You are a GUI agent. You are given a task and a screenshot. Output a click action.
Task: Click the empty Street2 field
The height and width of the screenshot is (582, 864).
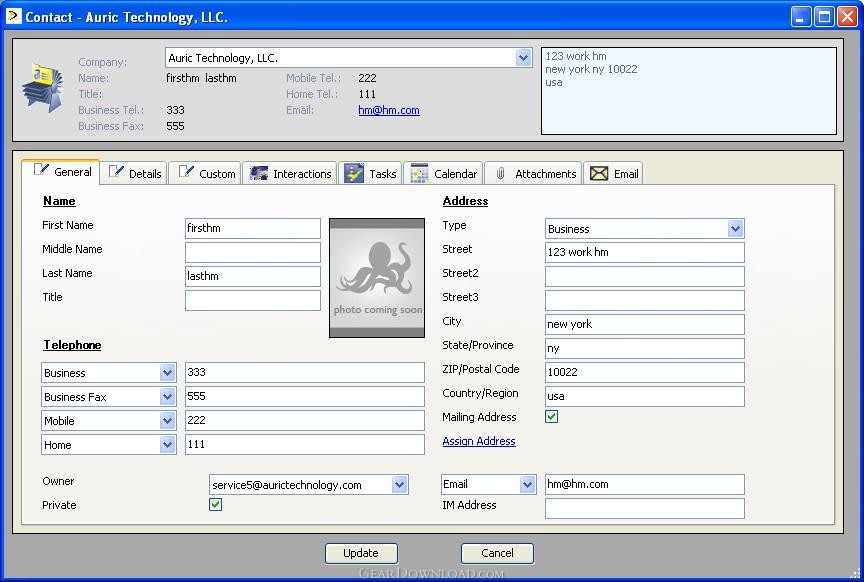(645, 276)
